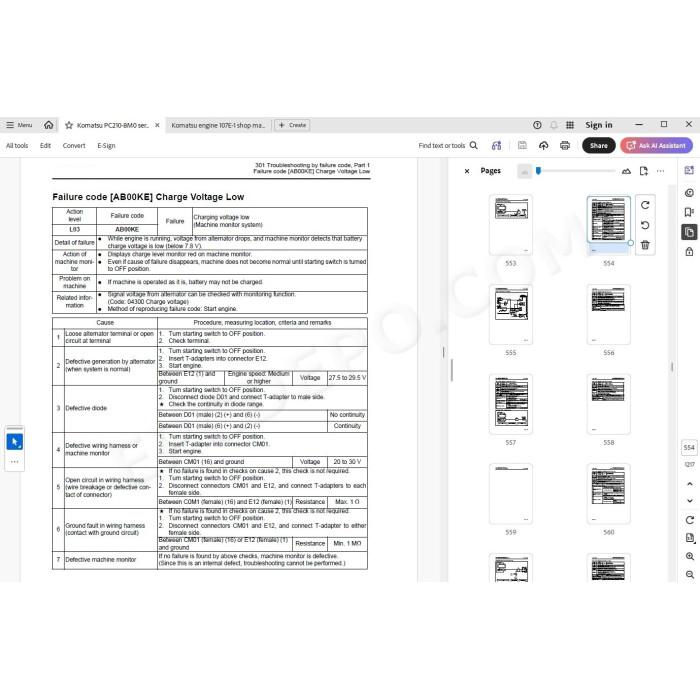
Task: Zoom out with magnifier minus icon
Action: (x=689, y=575)
